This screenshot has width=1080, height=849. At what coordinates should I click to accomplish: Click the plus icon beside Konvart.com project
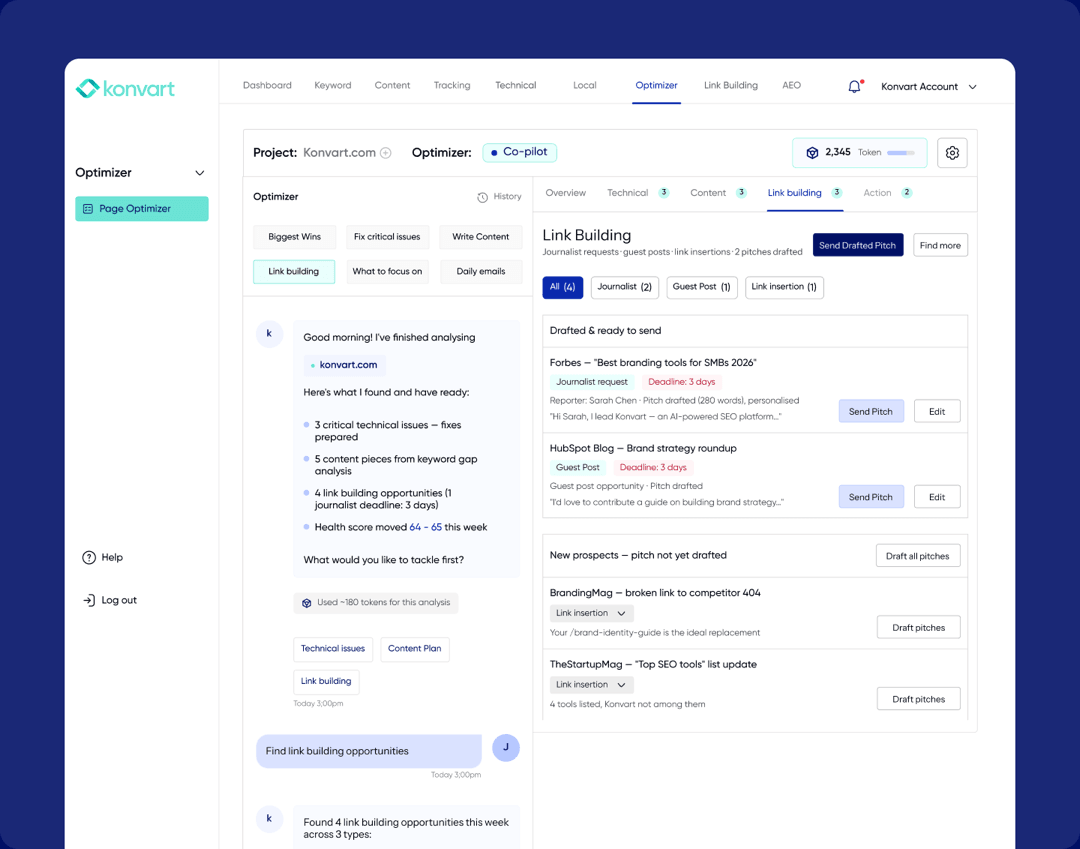coord(386,153)
